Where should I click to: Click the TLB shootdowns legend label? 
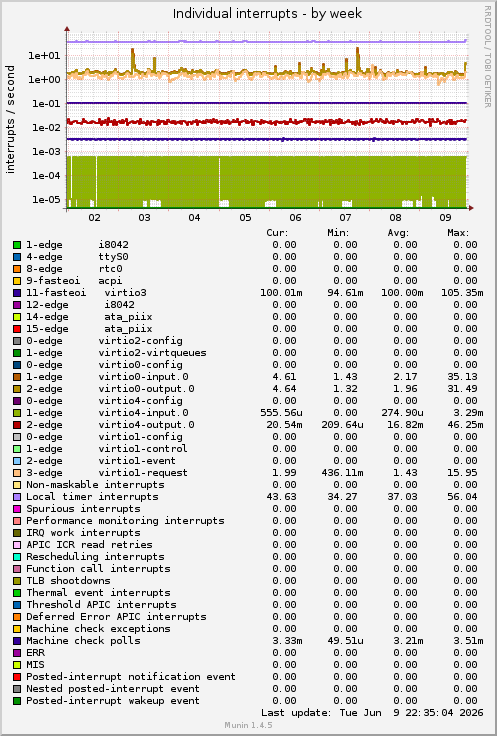(x=69, y=581)
